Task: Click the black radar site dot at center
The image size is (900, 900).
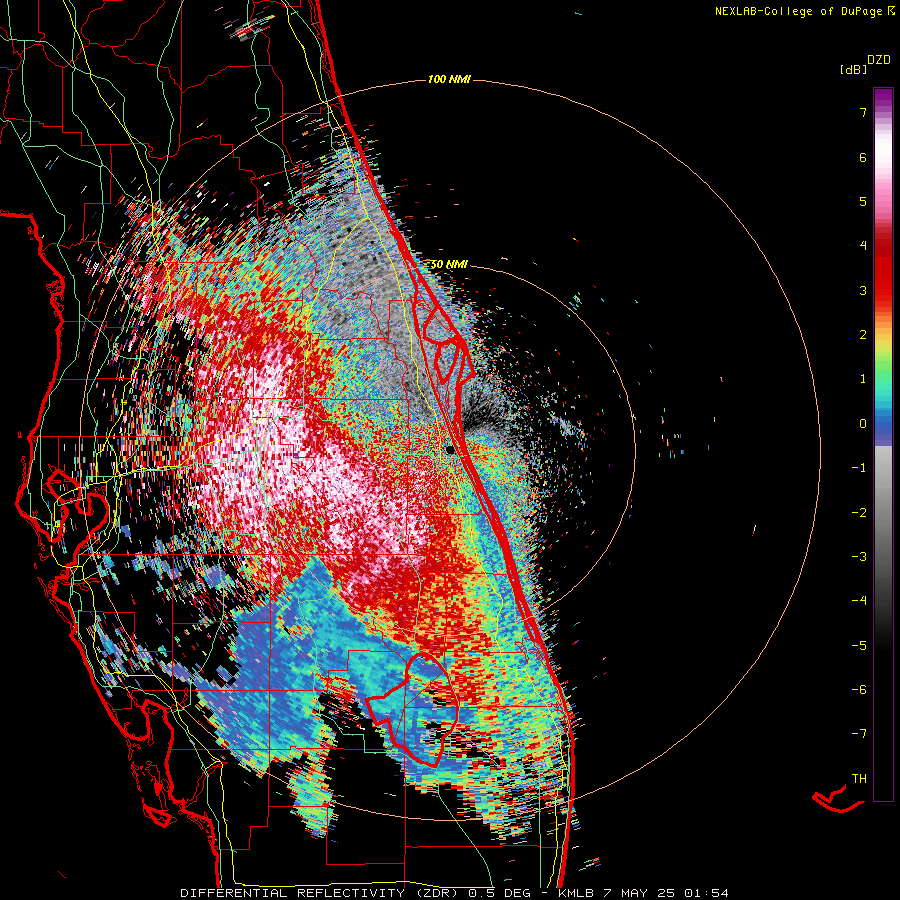Action: point(450,449)
